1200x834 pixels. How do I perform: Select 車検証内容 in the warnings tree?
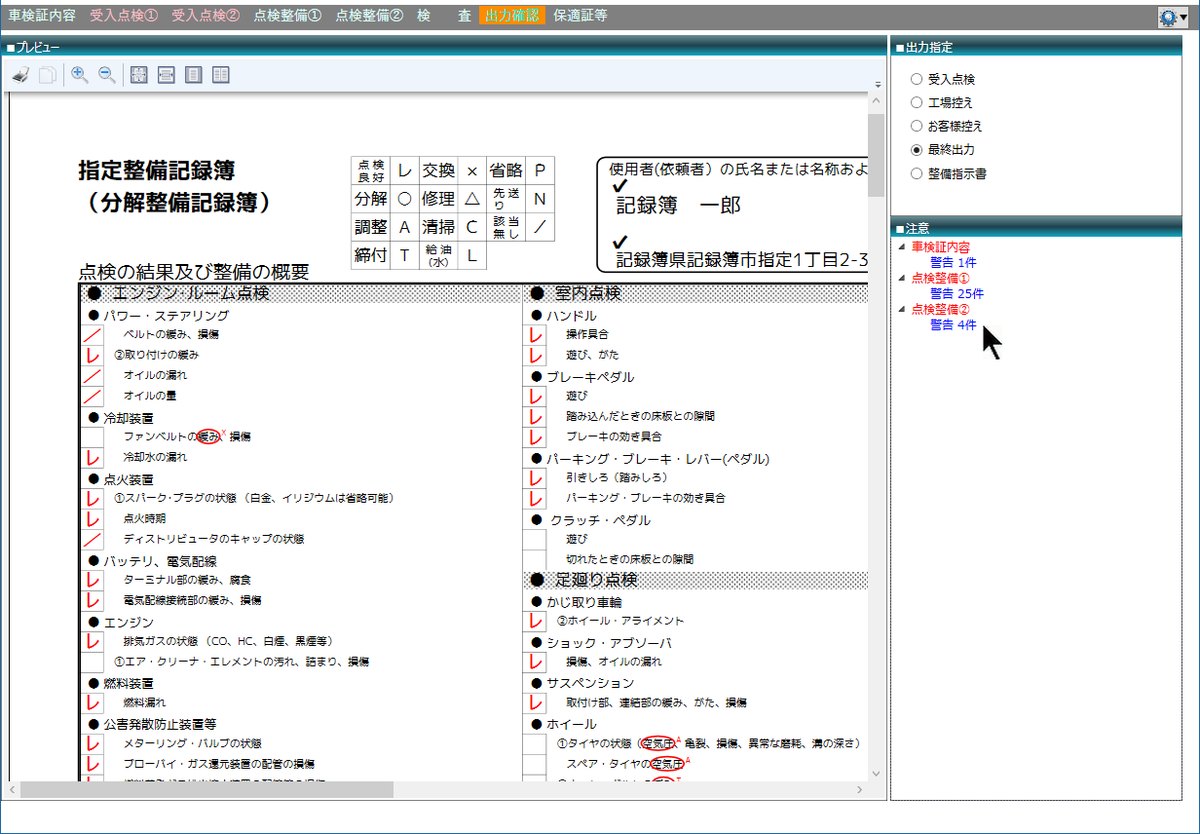tap(939, 246)
